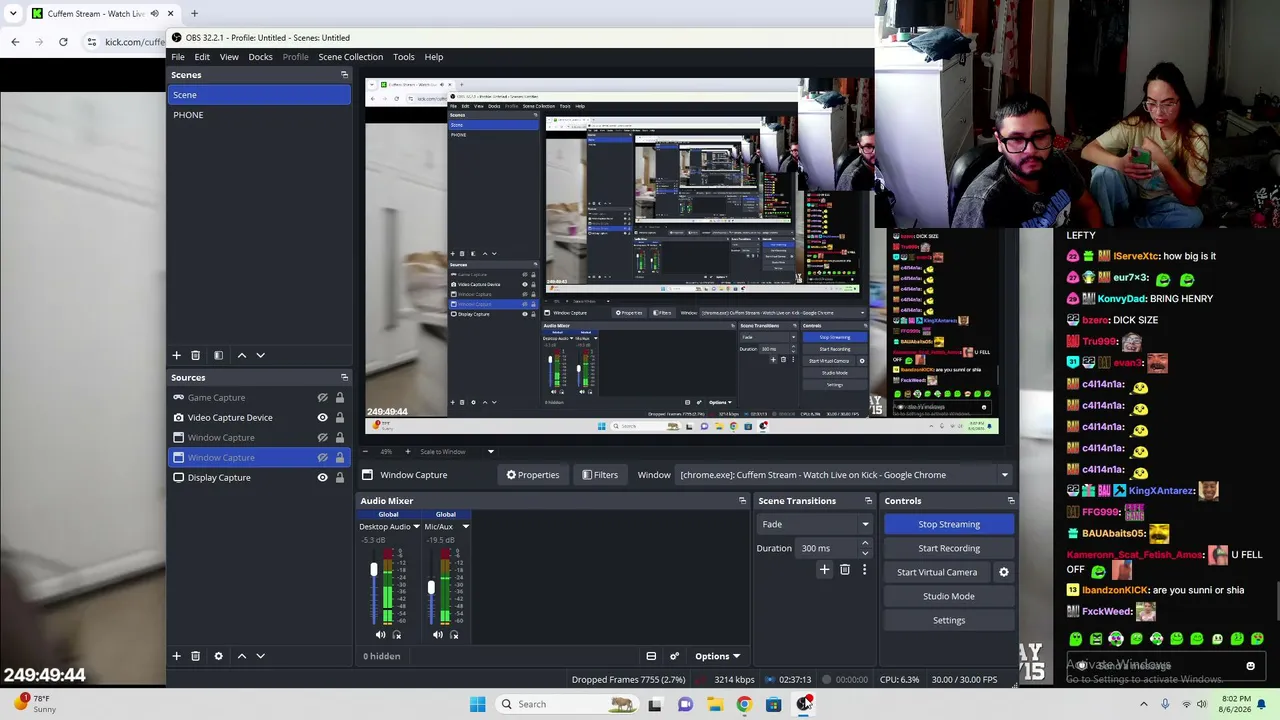Image resolution: width=1280 pixels, height=720 pixels.
Task: Show hidden system tray icons chevron
Action: [x=1144, y=704]
